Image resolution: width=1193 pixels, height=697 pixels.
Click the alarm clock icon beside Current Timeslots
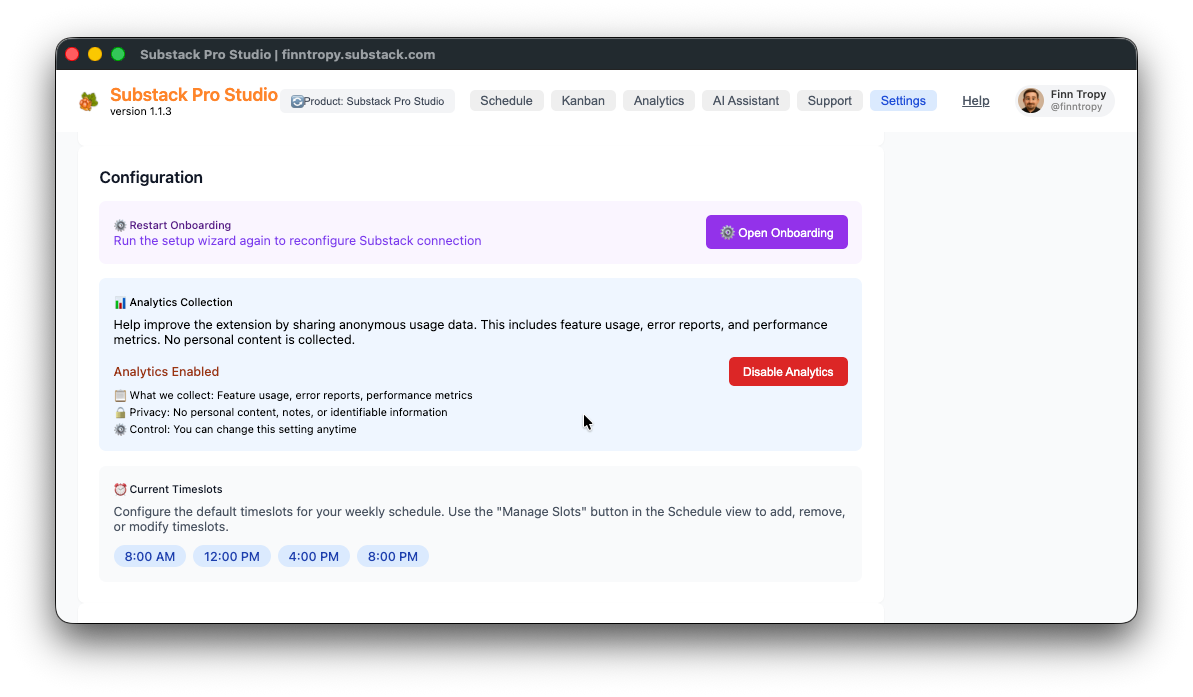coord(120,489)
